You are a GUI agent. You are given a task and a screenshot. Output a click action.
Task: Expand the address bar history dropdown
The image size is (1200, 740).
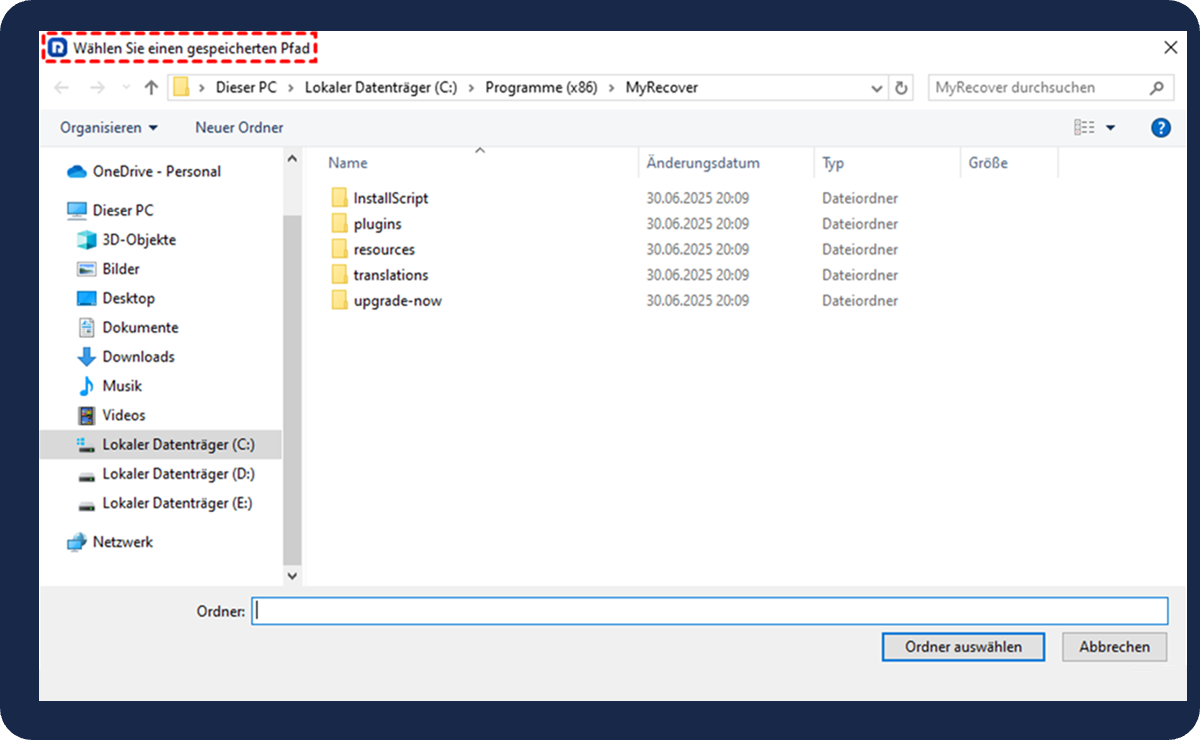tap(877, 88)
